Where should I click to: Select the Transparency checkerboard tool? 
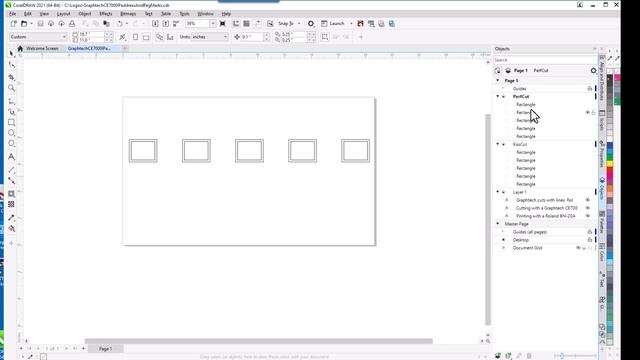[11, 204]
